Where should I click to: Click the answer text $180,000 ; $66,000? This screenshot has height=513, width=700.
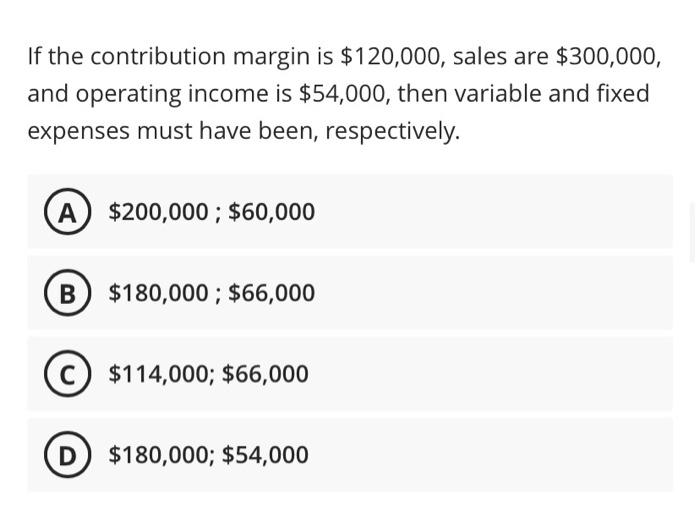coord(211,293)
